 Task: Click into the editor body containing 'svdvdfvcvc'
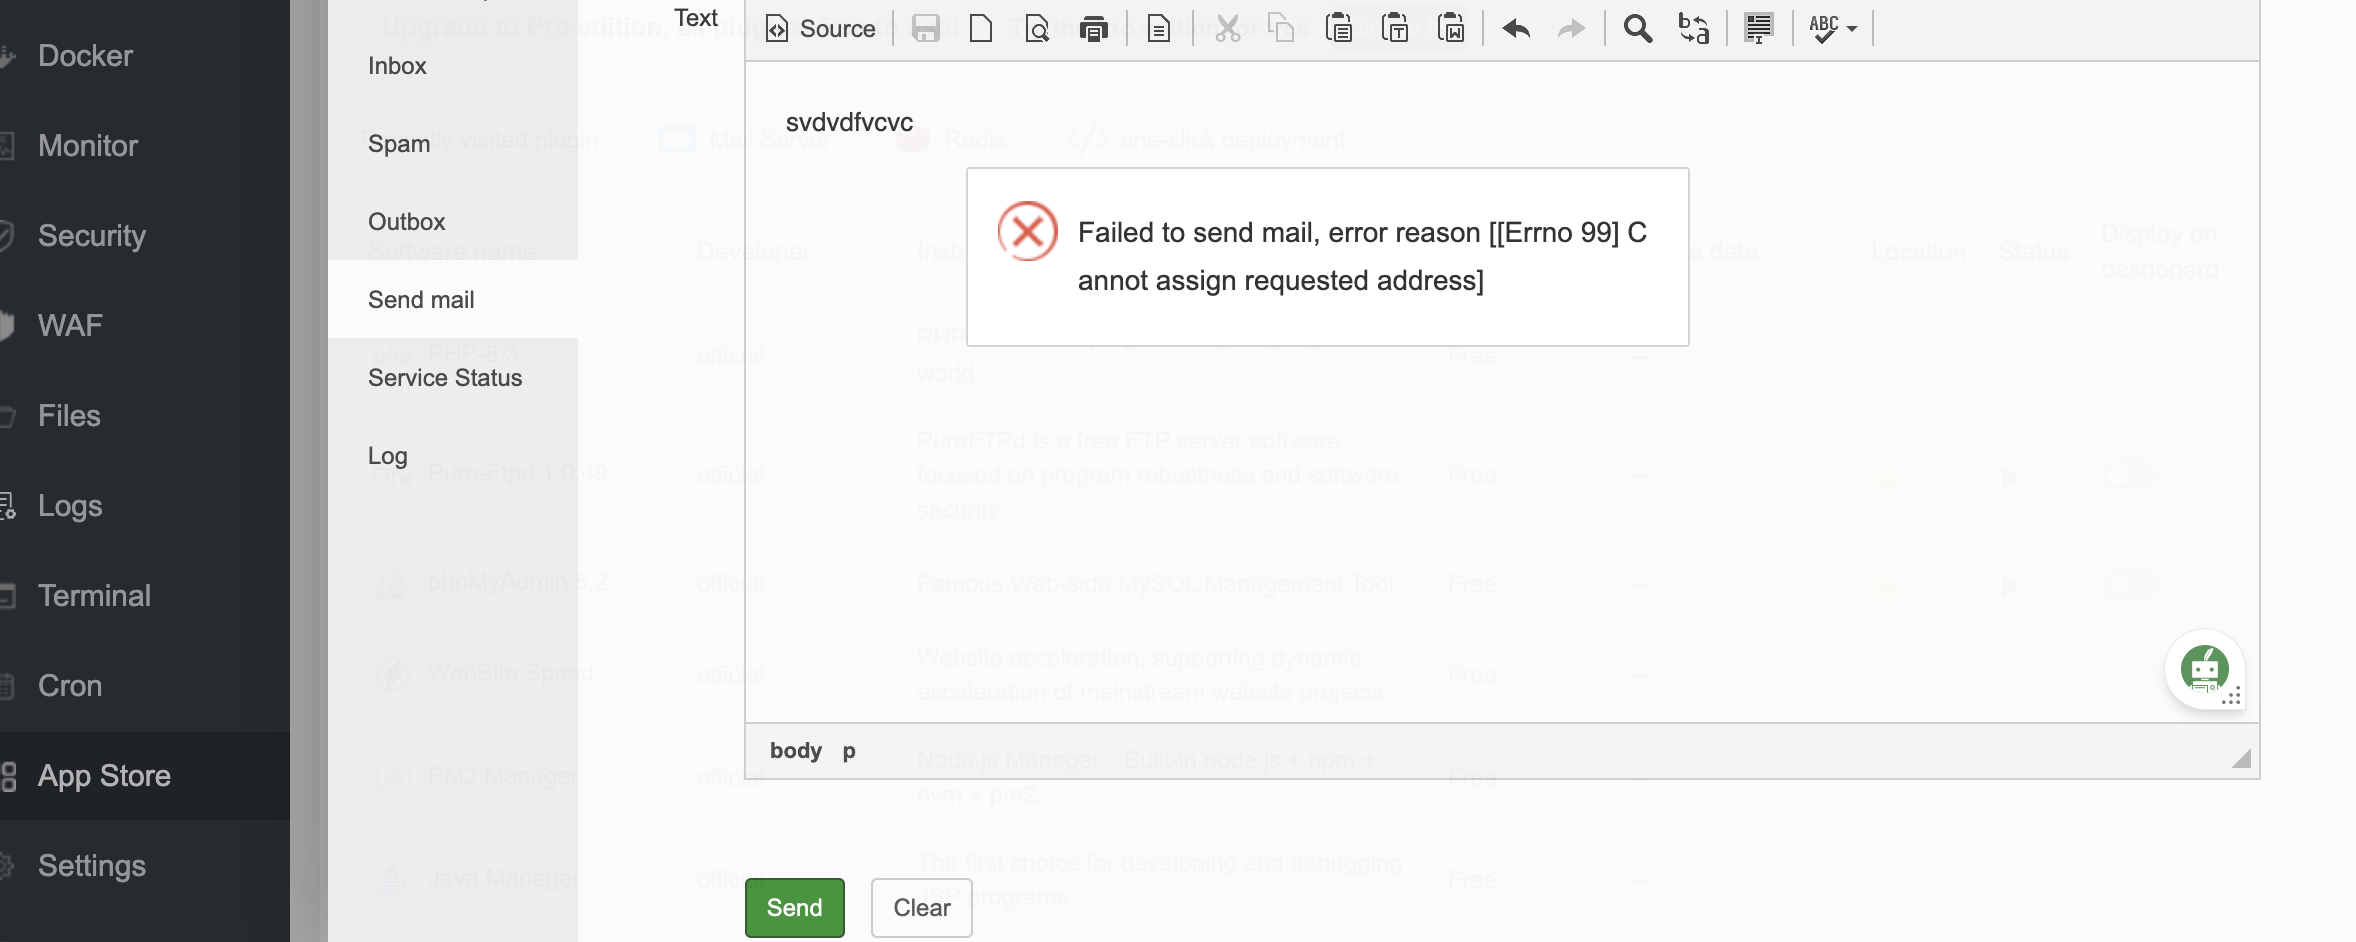[x=1502, y=392]
